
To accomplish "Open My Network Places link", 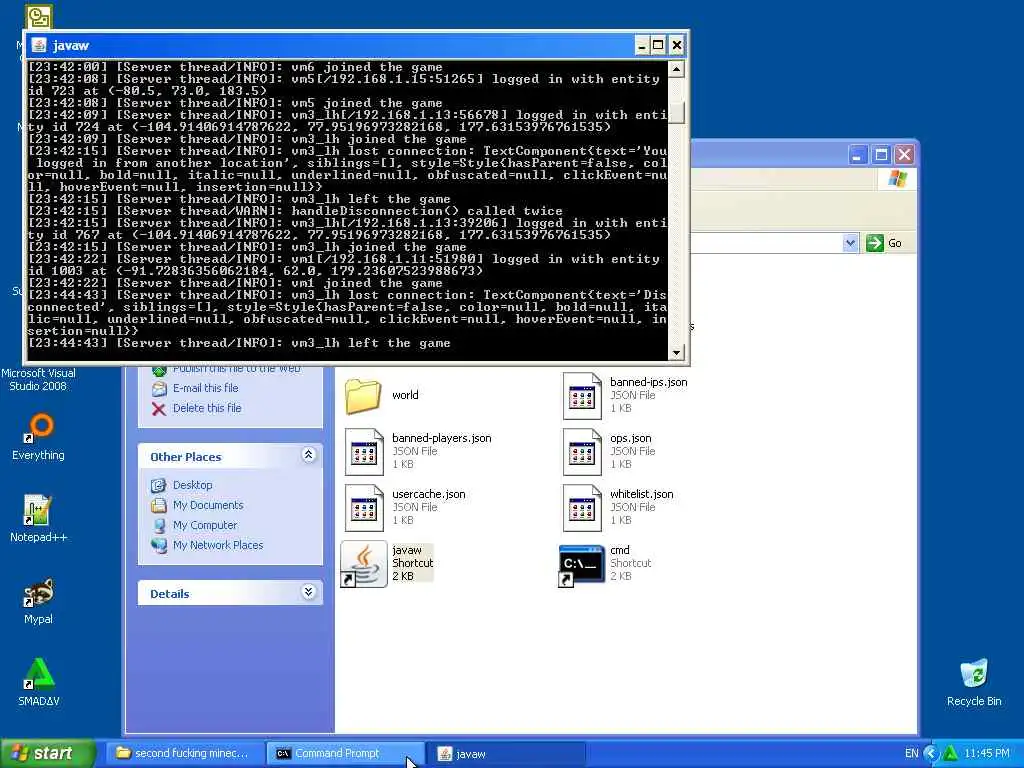I will tap(218, 545).
